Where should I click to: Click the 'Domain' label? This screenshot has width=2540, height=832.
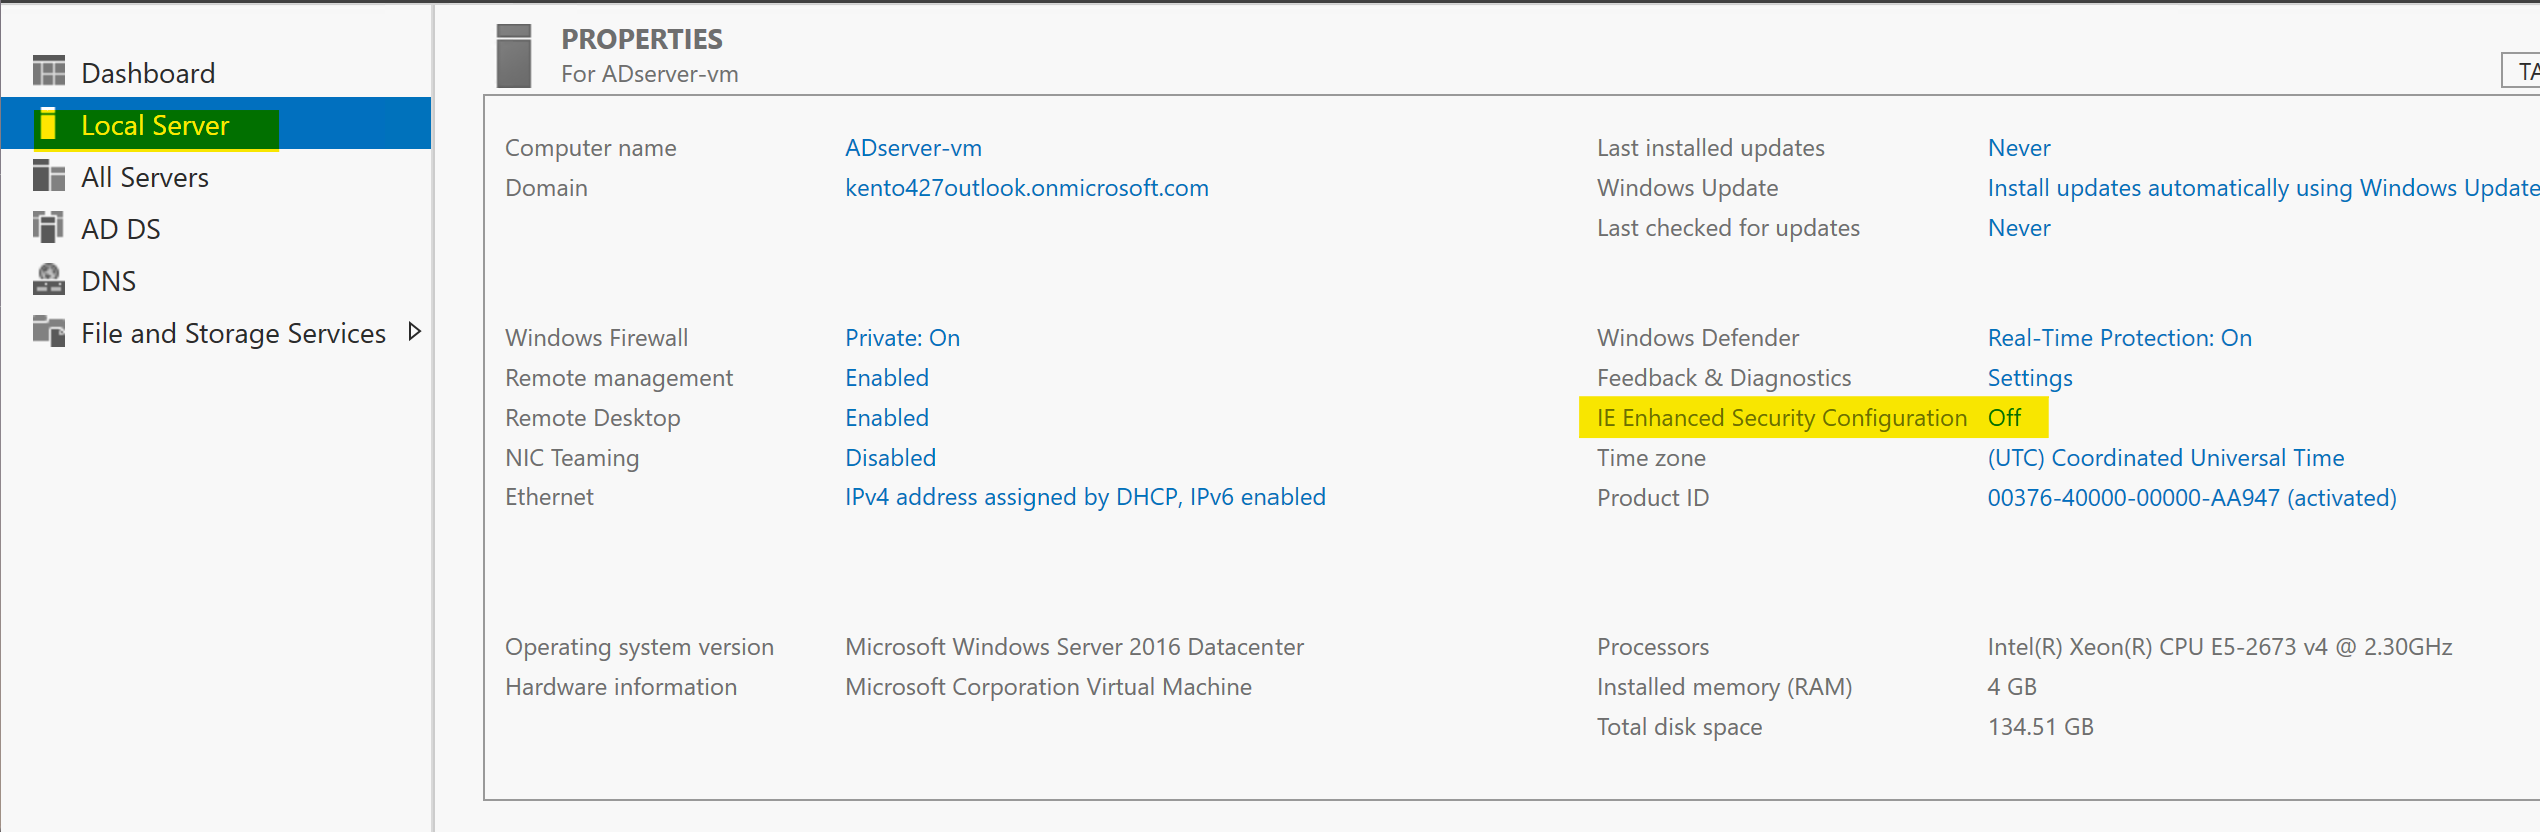tap(546, 188)
